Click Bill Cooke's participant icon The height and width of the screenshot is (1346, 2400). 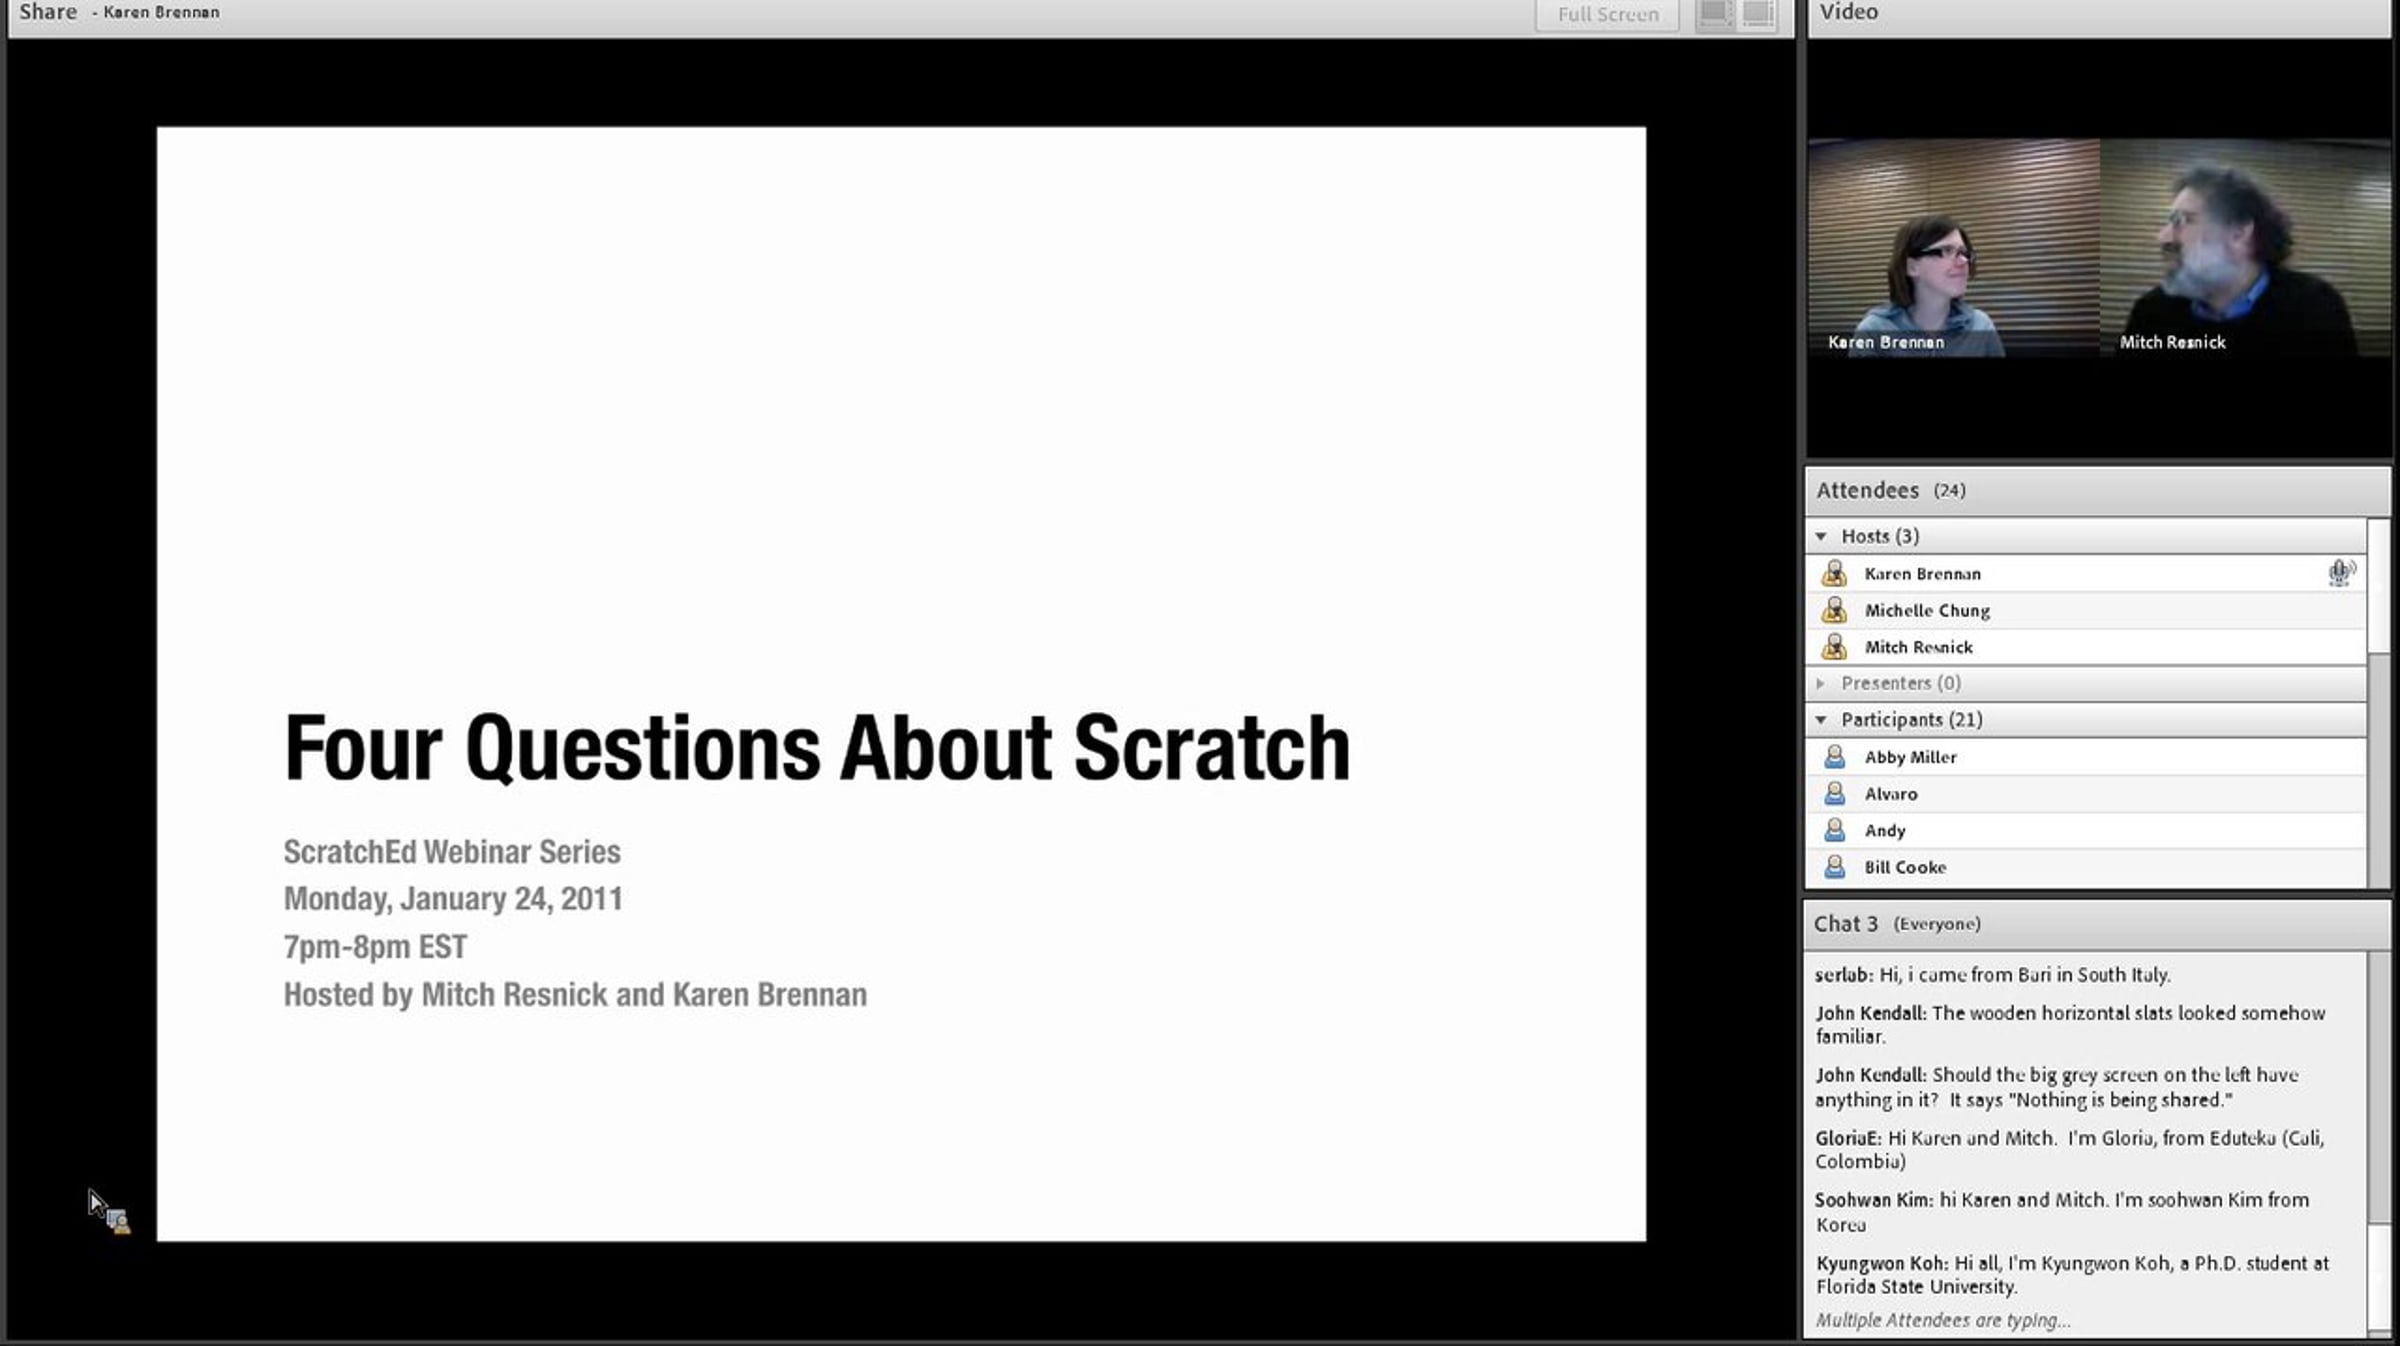point(1834,867)
